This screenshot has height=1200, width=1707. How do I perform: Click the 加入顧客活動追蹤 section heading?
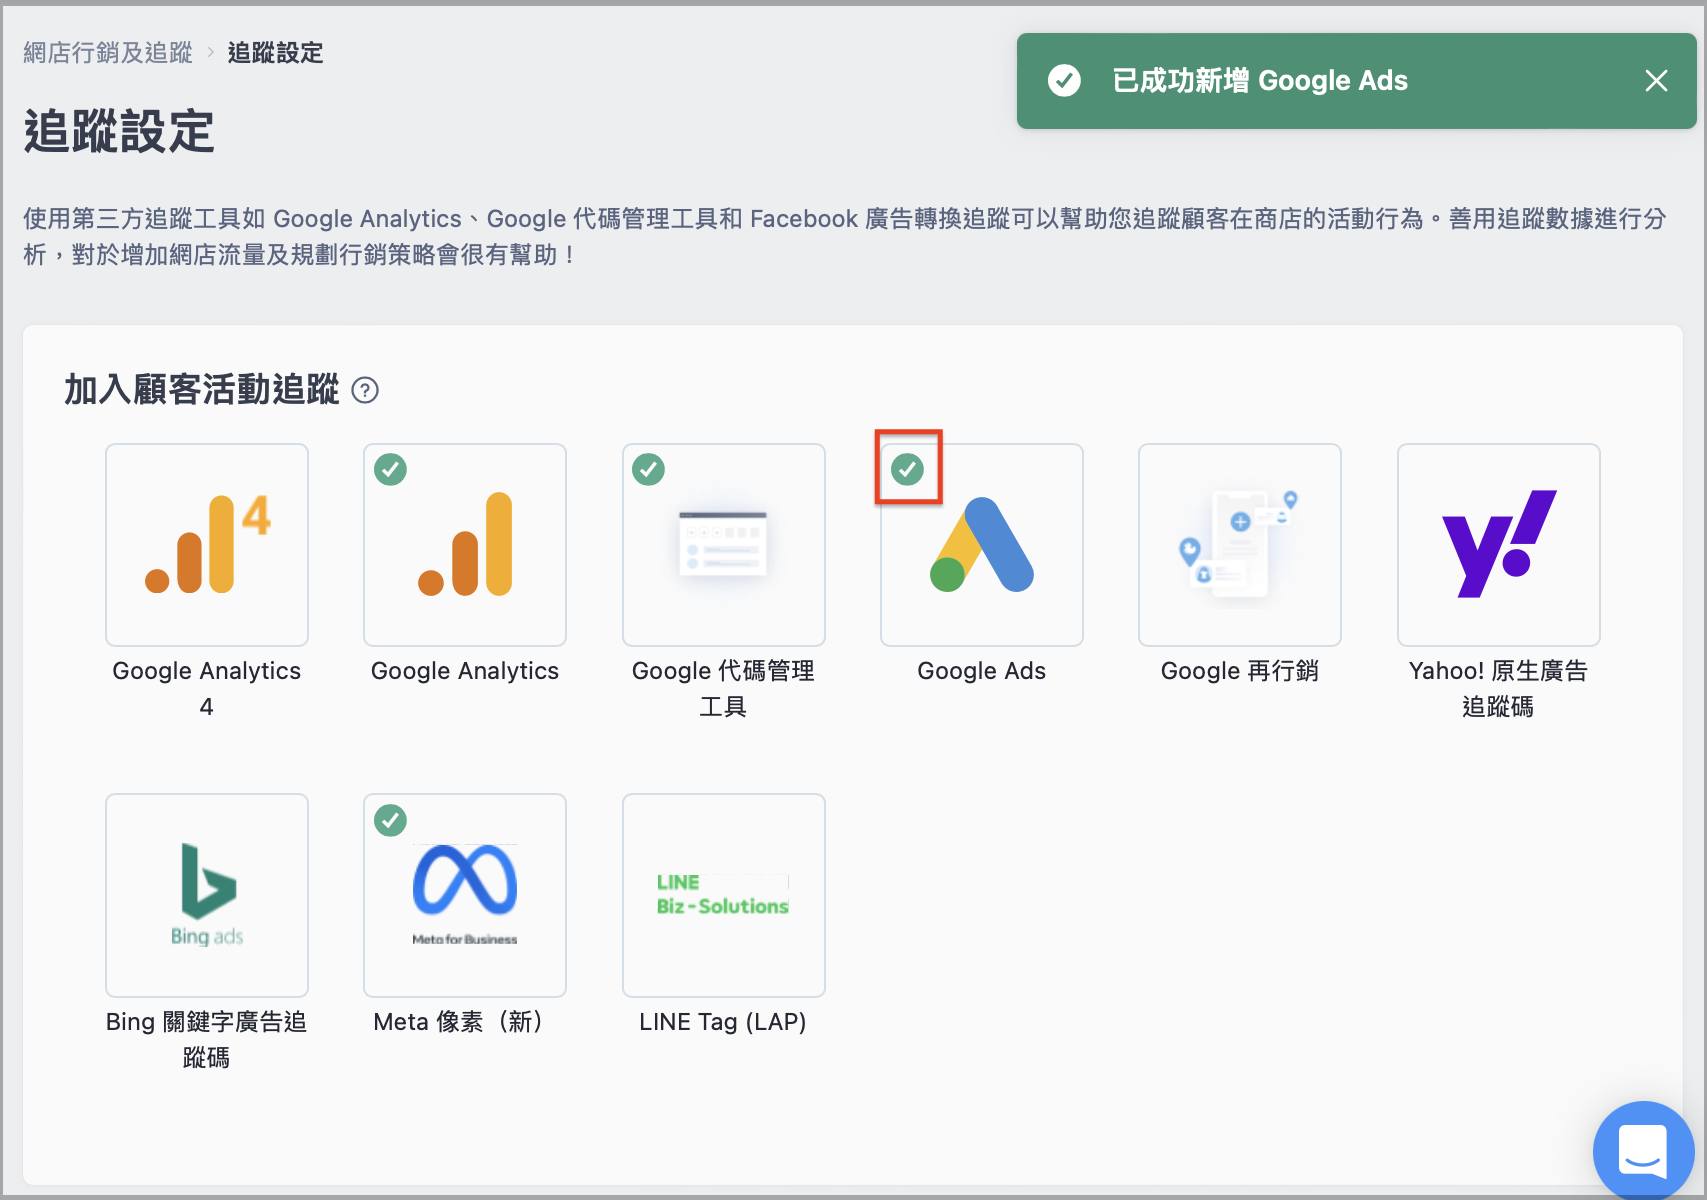[202, 390]
